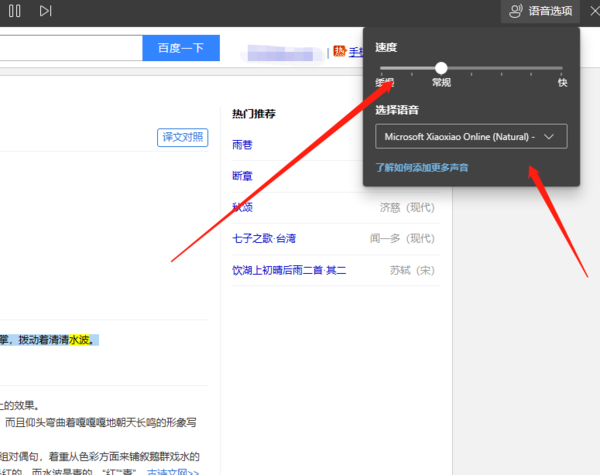Click the 百度一下 search button
600x475 pixels.
[181, 48]
